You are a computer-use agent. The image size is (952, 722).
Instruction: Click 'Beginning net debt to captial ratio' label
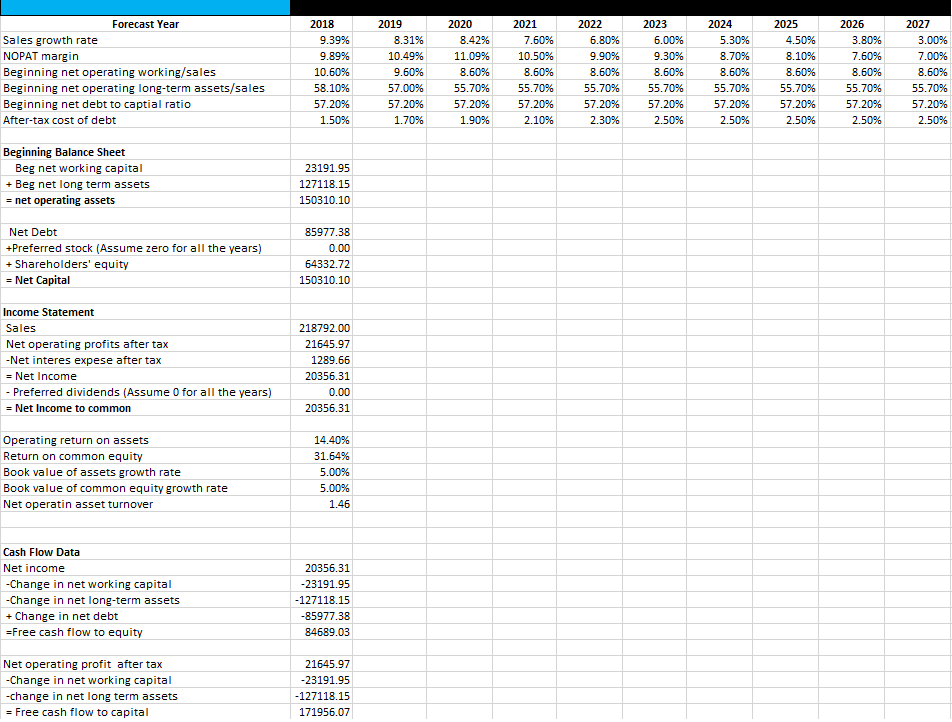tap(97, 104)
